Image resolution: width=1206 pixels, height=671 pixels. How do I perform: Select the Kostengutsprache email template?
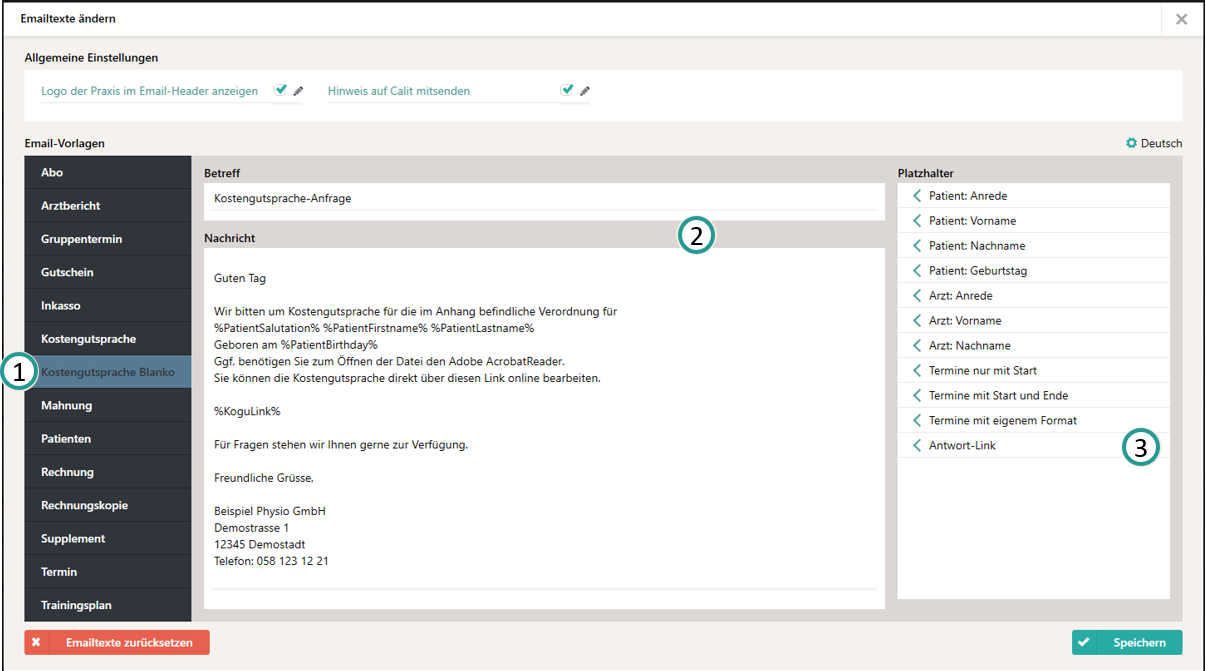[108, 339]
